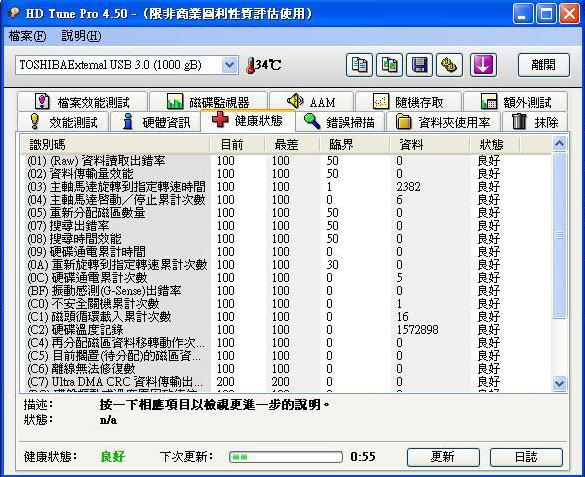Open the 說明(H) help menu
This screenshot has height=477, width=585.
point(81,36)
